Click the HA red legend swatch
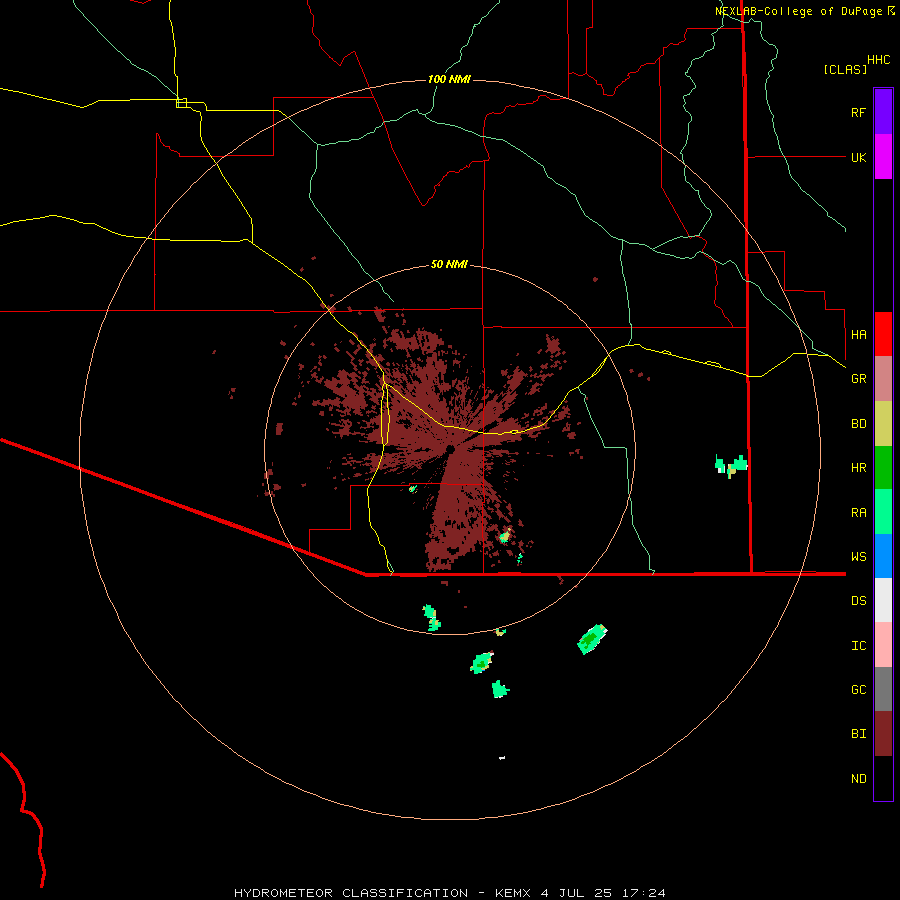The width and height of the screenshot is (900, 900). point(883,334)
